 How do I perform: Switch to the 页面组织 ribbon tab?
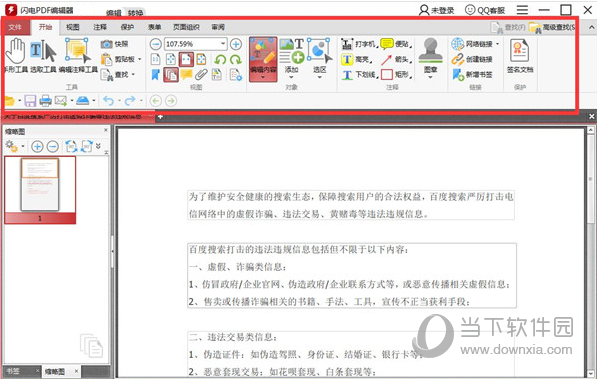pos(186,27)
